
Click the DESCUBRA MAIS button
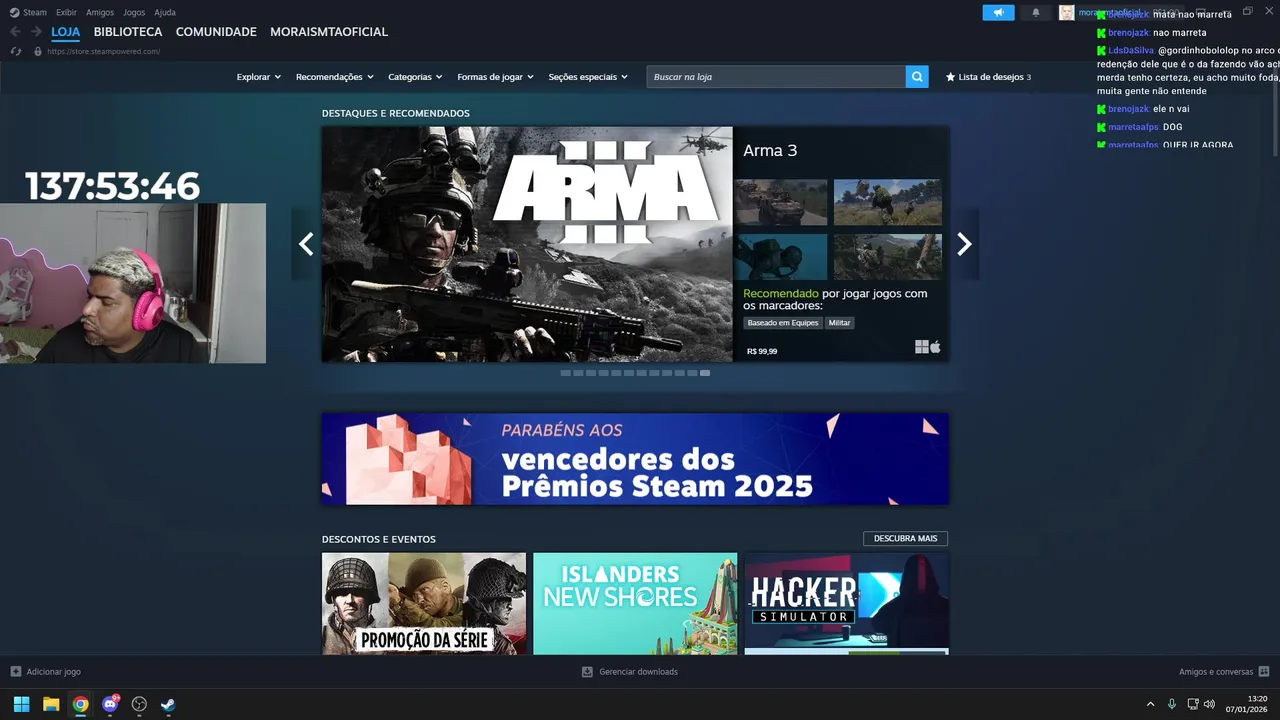[905, 538]
